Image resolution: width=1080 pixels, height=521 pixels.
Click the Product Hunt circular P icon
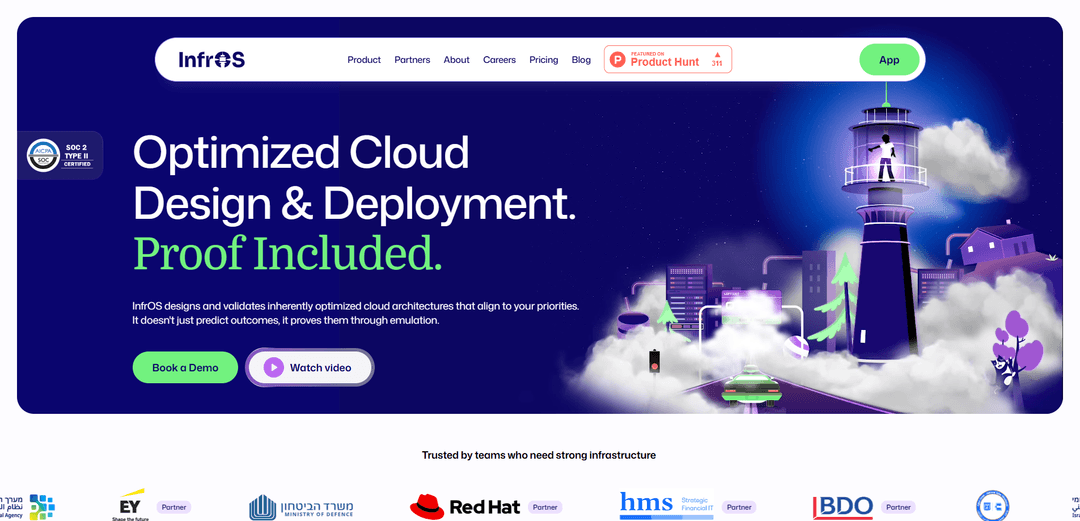pyautogui.click(x=618, y=60)
